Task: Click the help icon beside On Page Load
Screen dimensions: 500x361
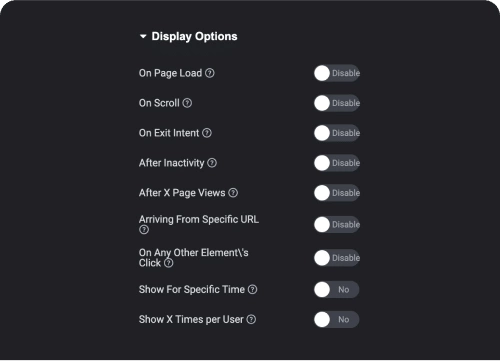Action: 210,73
